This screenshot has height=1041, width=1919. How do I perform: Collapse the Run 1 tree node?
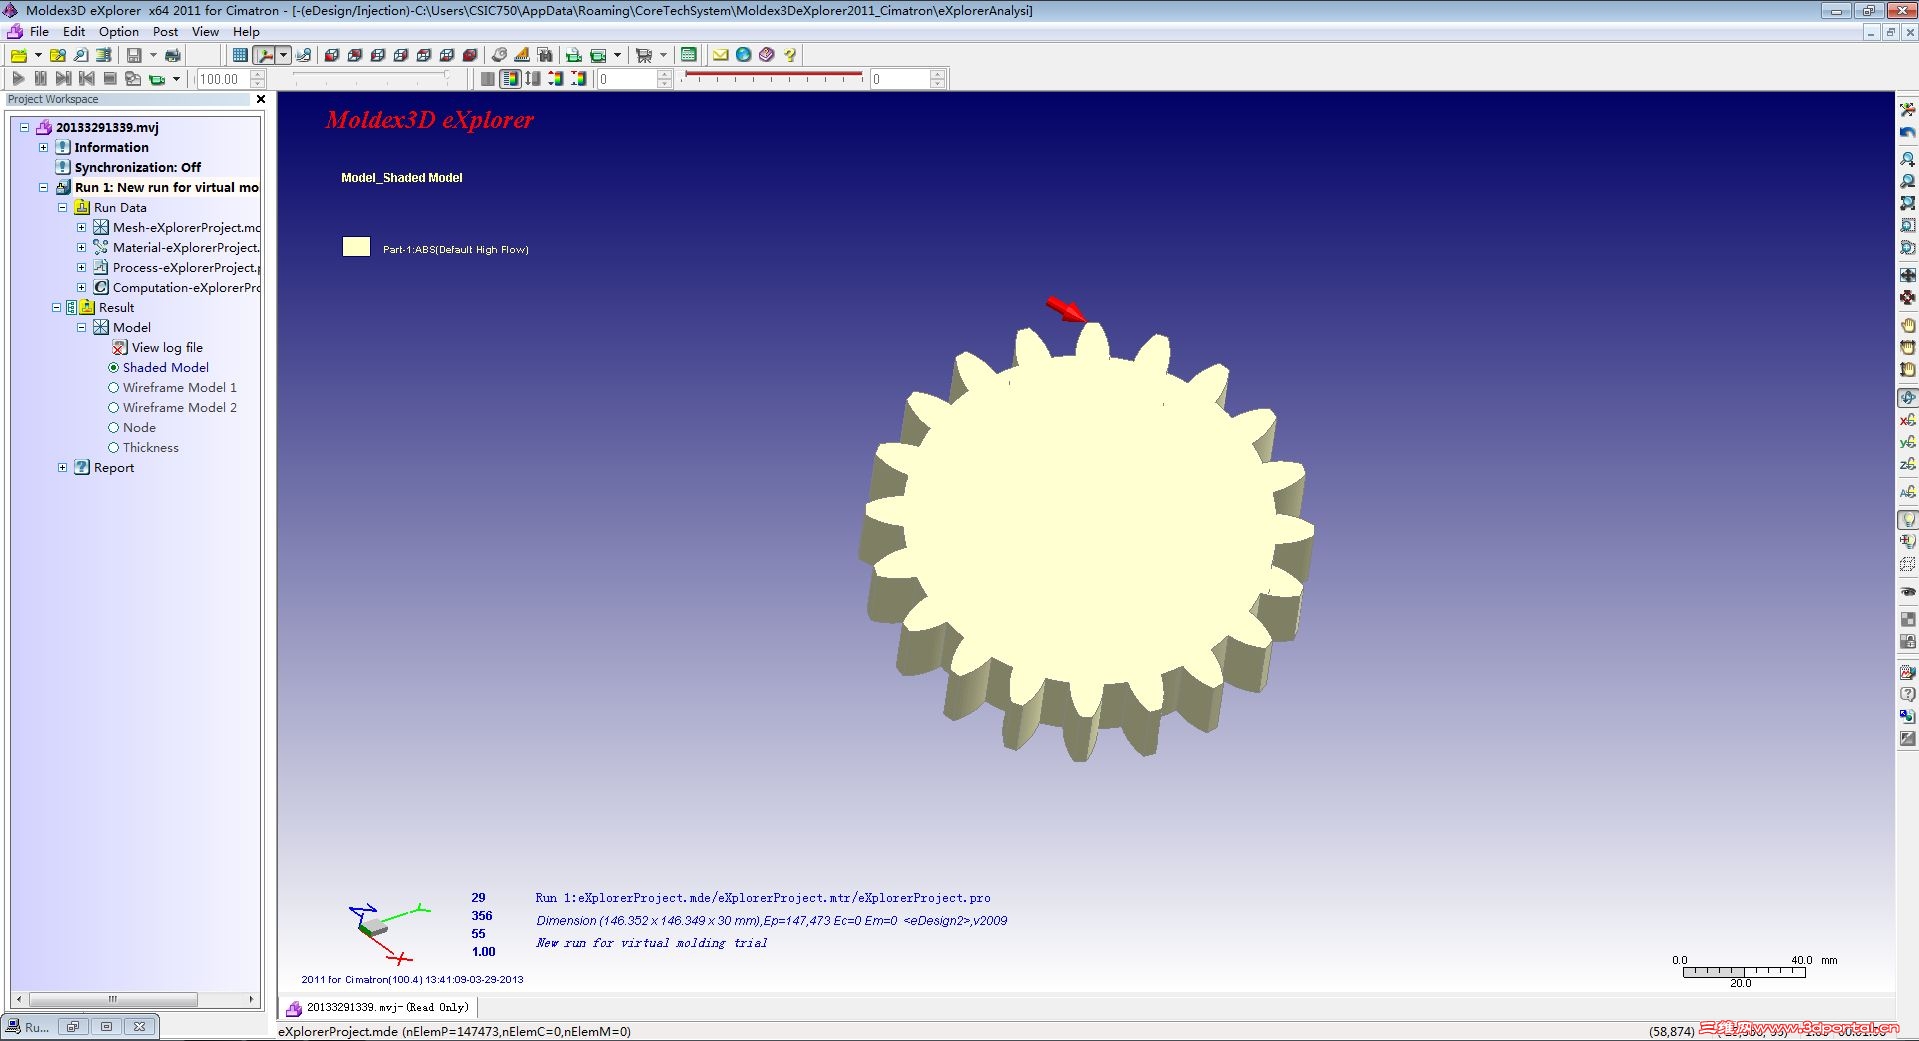pyautogui.click(x=43, y=187)
